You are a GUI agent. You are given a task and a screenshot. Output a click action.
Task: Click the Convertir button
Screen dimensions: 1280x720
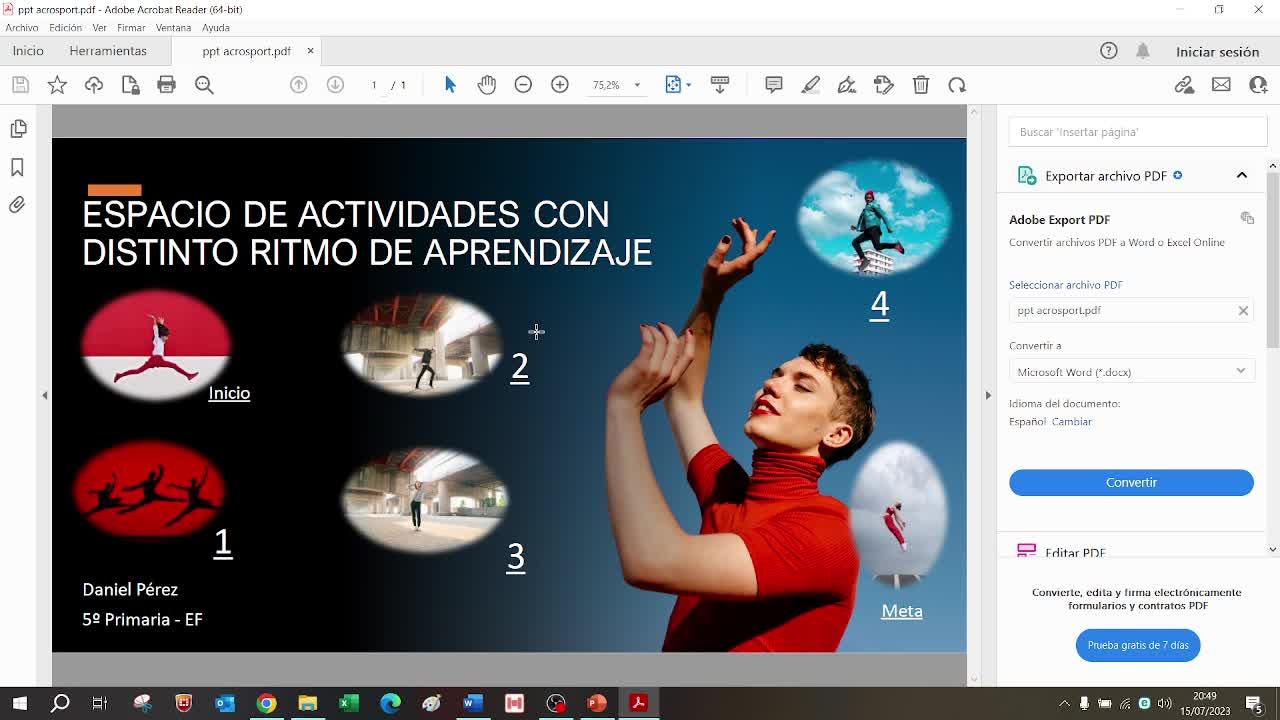point(1131,482)
